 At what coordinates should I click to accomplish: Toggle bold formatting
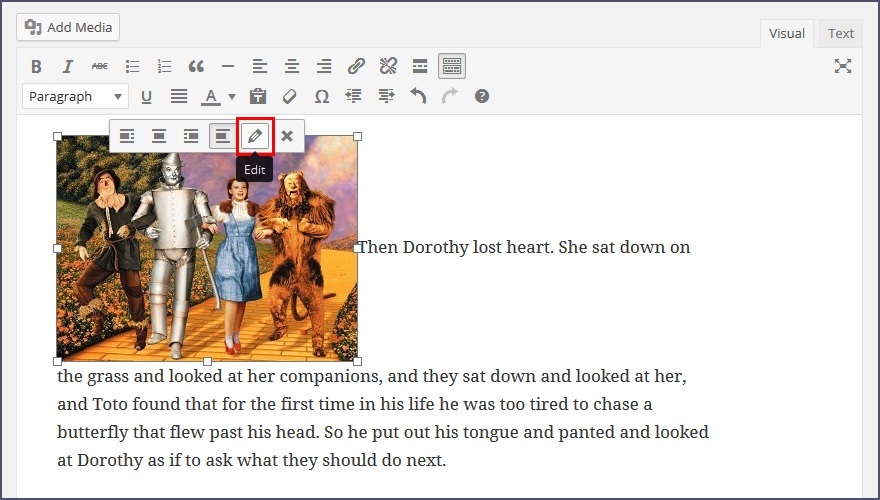click(36, 67)
